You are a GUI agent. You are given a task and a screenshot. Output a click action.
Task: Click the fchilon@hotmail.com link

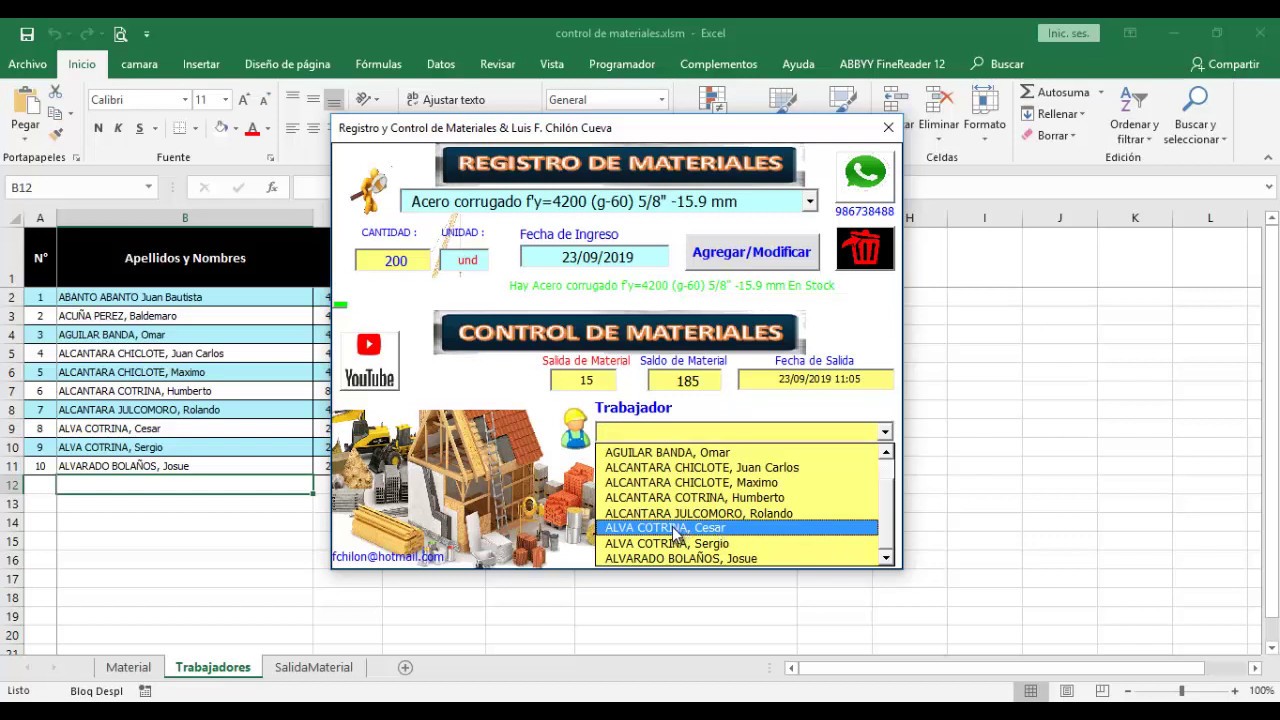[388, 557]
